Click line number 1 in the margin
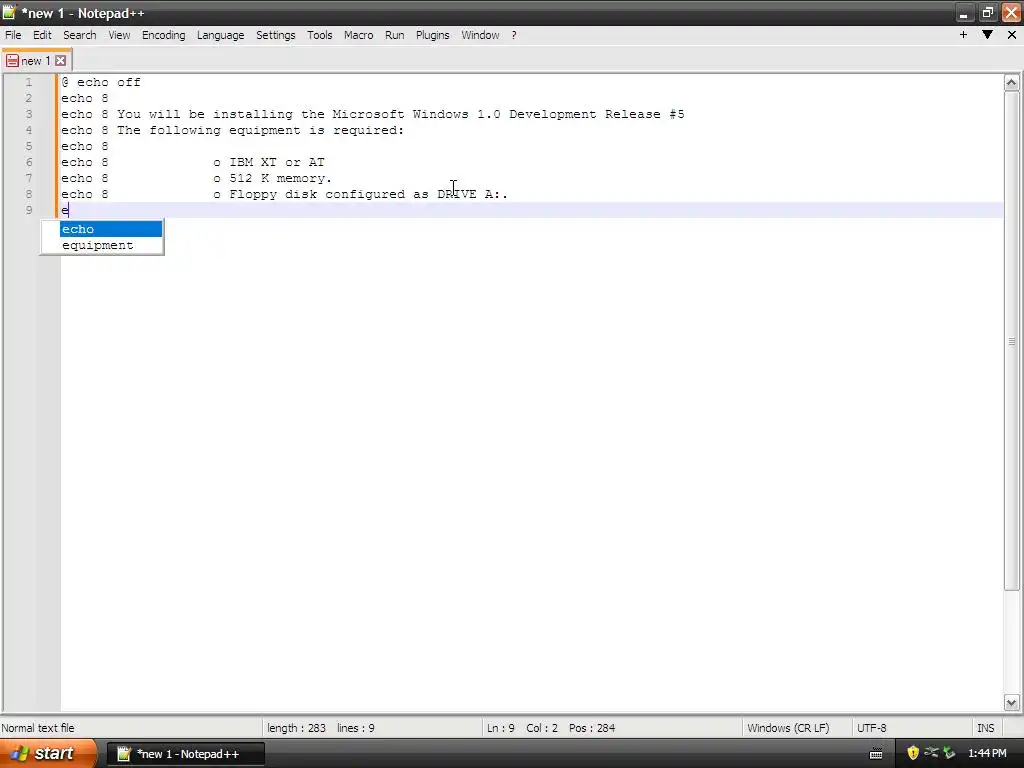This screenshot has width=1024, height=768. click(29, 82)
